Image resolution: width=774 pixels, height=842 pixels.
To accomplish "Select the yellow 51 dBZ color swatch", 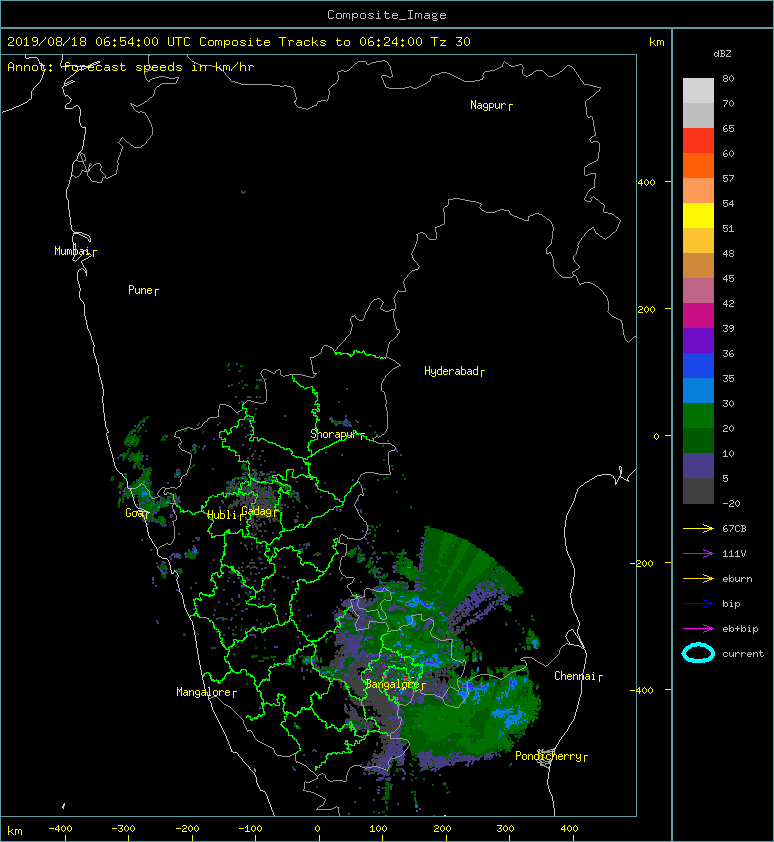I will [698, 215].
